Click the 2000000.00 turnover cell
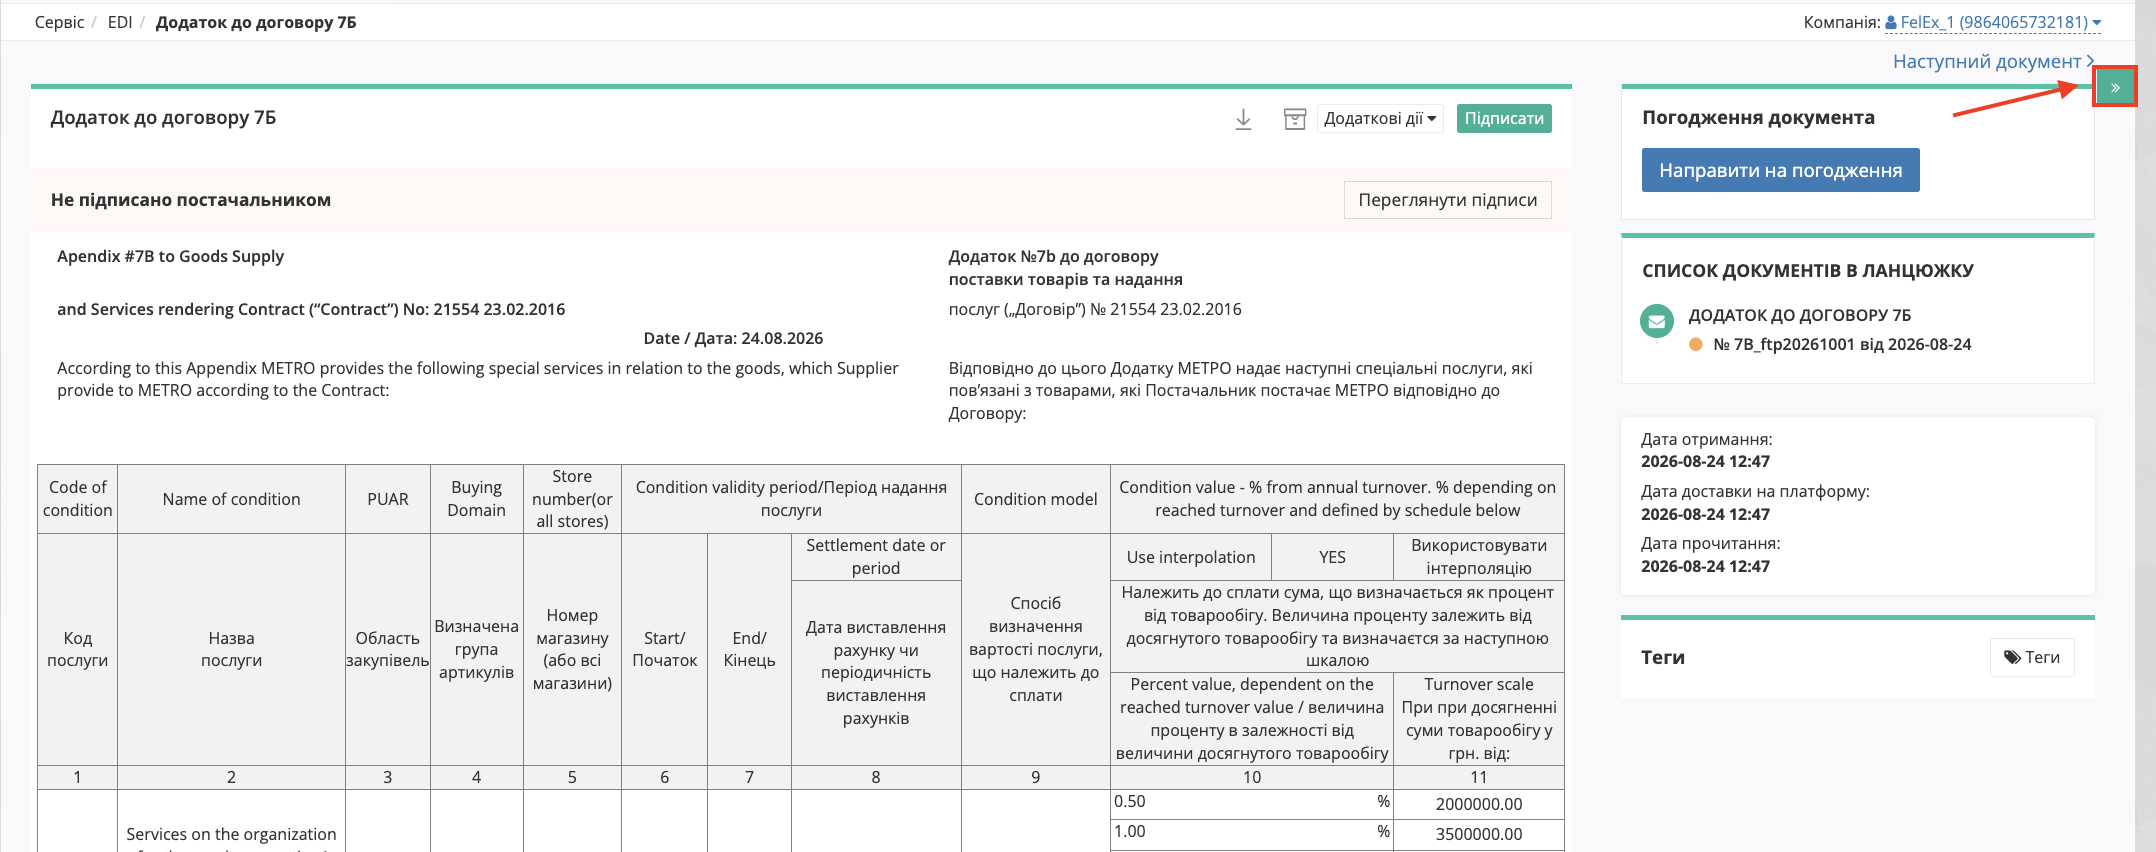2156x852 pixels. pyautogui.click(x=1479, y=804)
